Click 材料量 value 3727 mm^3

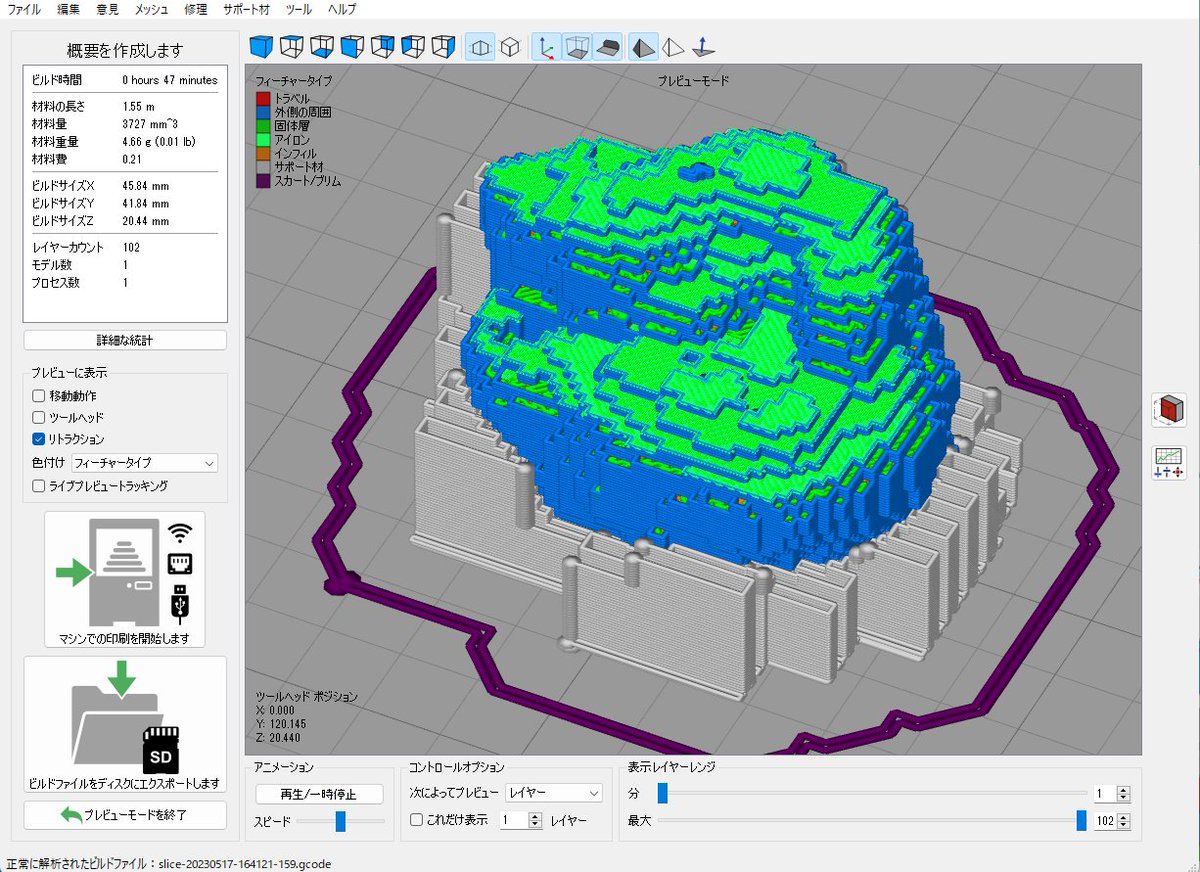(x=150, y=124)
